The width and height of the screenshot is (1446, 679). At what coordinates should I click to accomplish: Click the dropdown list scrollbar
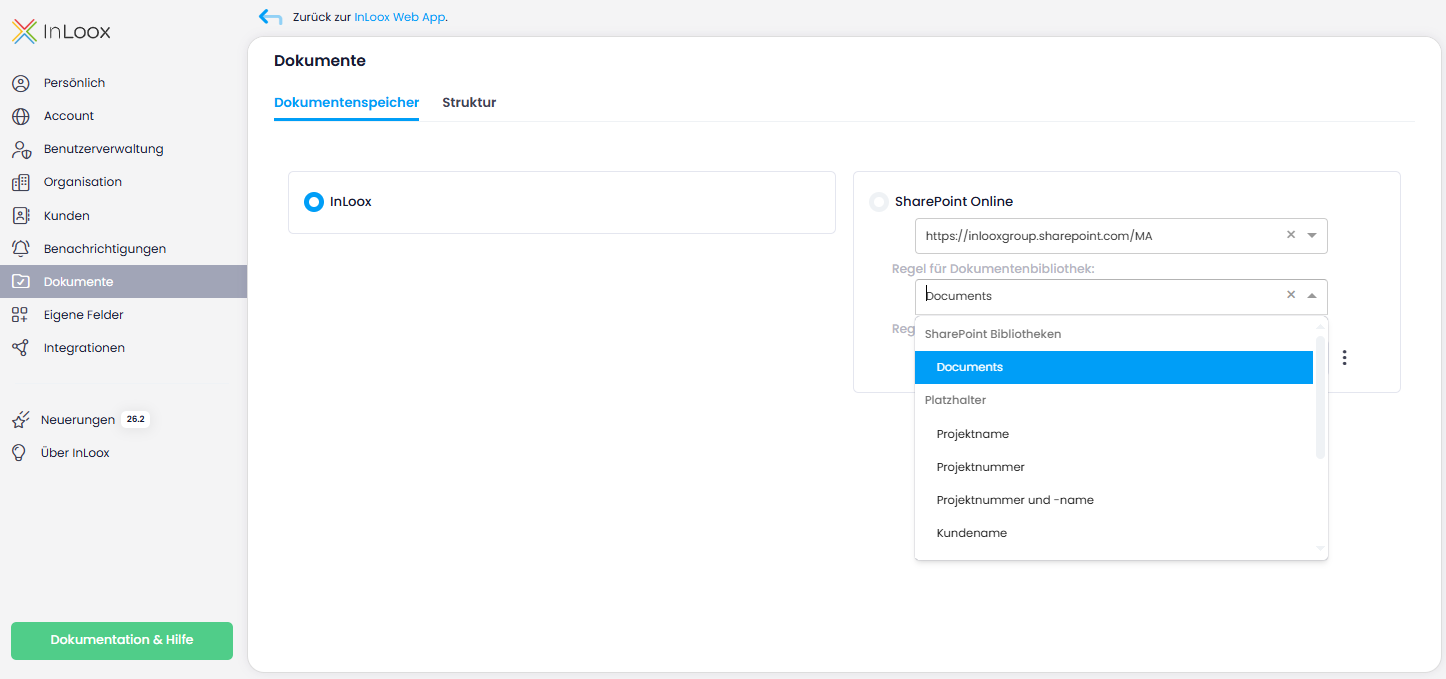[1320, 398]
